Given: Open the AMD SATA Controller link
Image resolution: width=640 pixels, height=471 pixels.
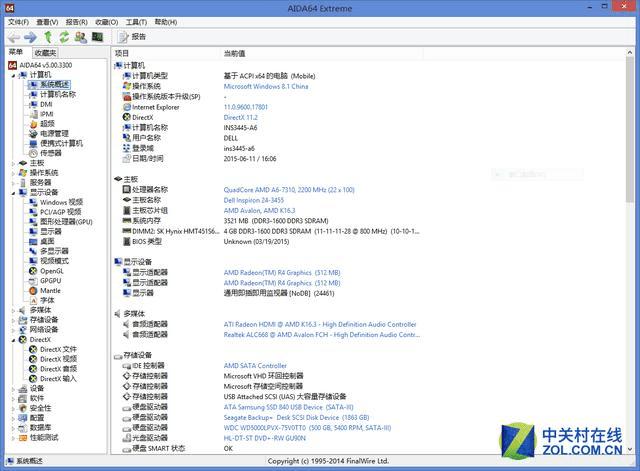Looking at the screenshot, I should (x=255, y=366).
